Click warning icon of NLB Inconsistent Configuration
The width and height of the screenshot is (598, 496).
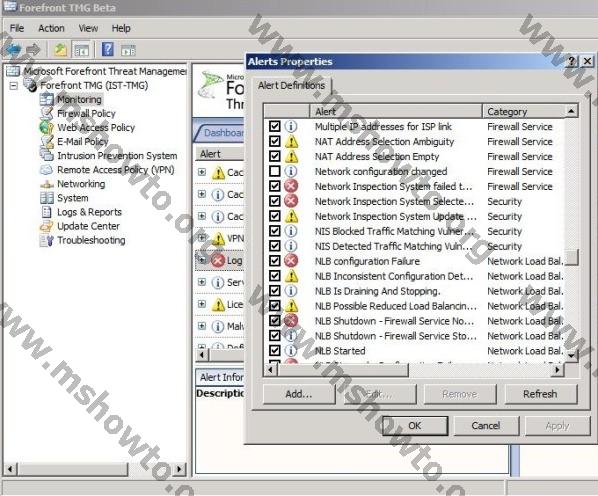[x=291, y=276]
